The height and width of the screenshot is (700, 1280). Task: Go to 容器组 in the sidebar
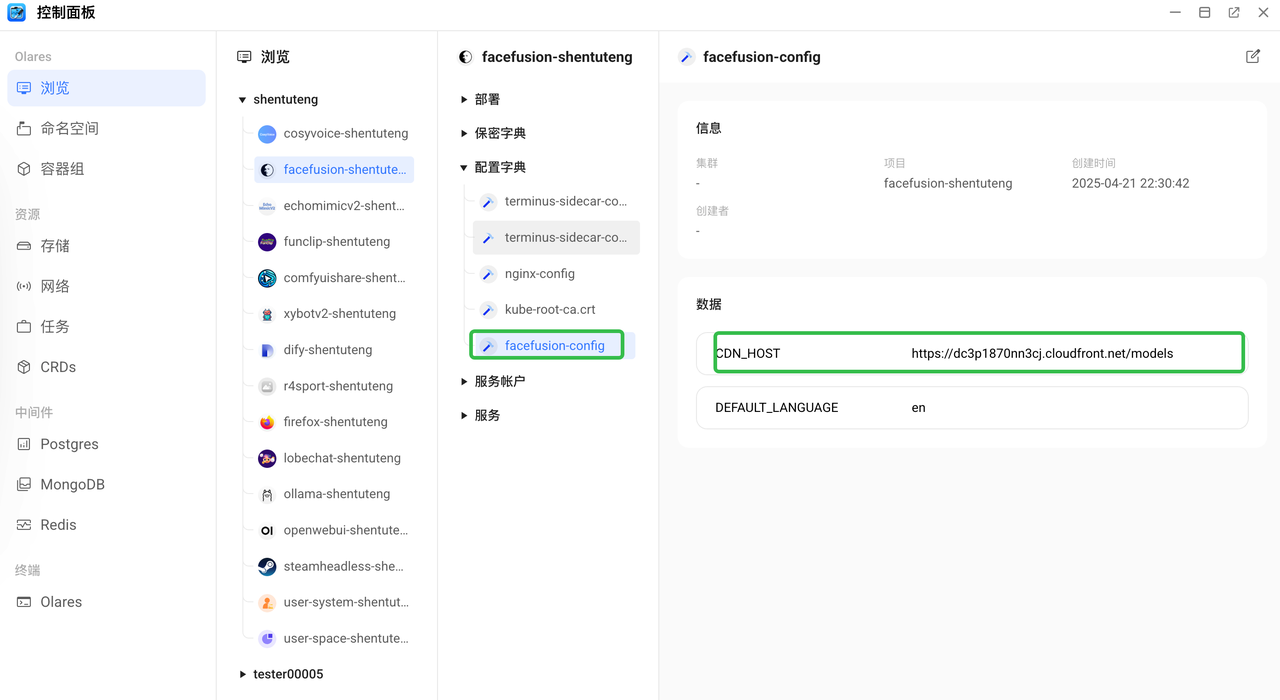[x=62, y=169]
